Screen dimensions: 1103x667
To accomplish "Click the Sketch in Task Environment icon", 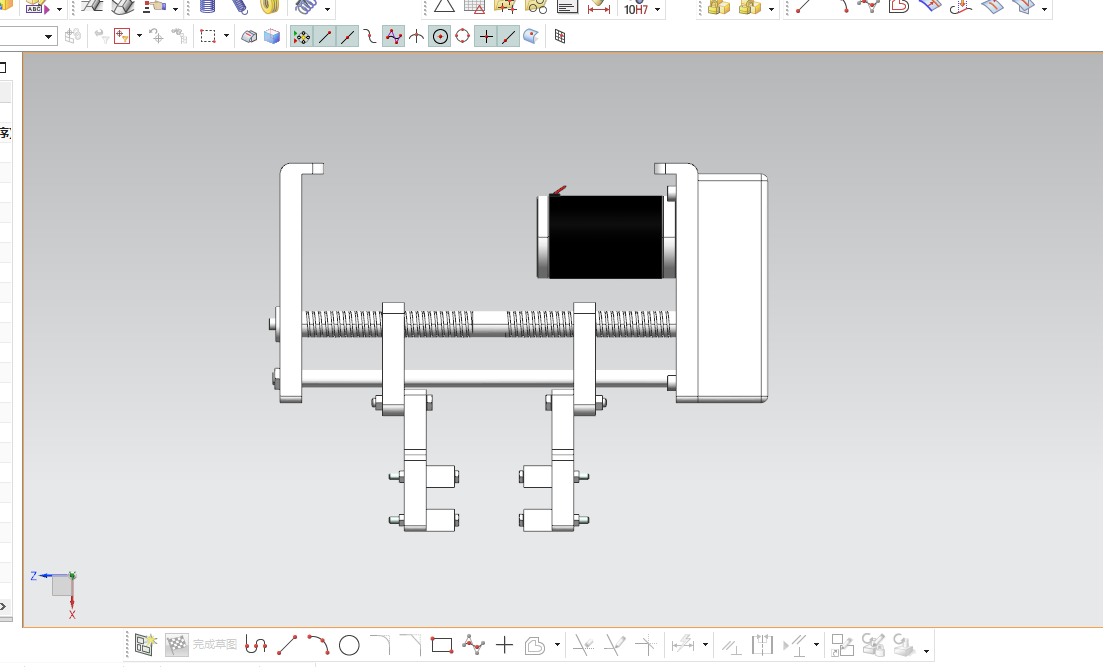I will point(145,644).
